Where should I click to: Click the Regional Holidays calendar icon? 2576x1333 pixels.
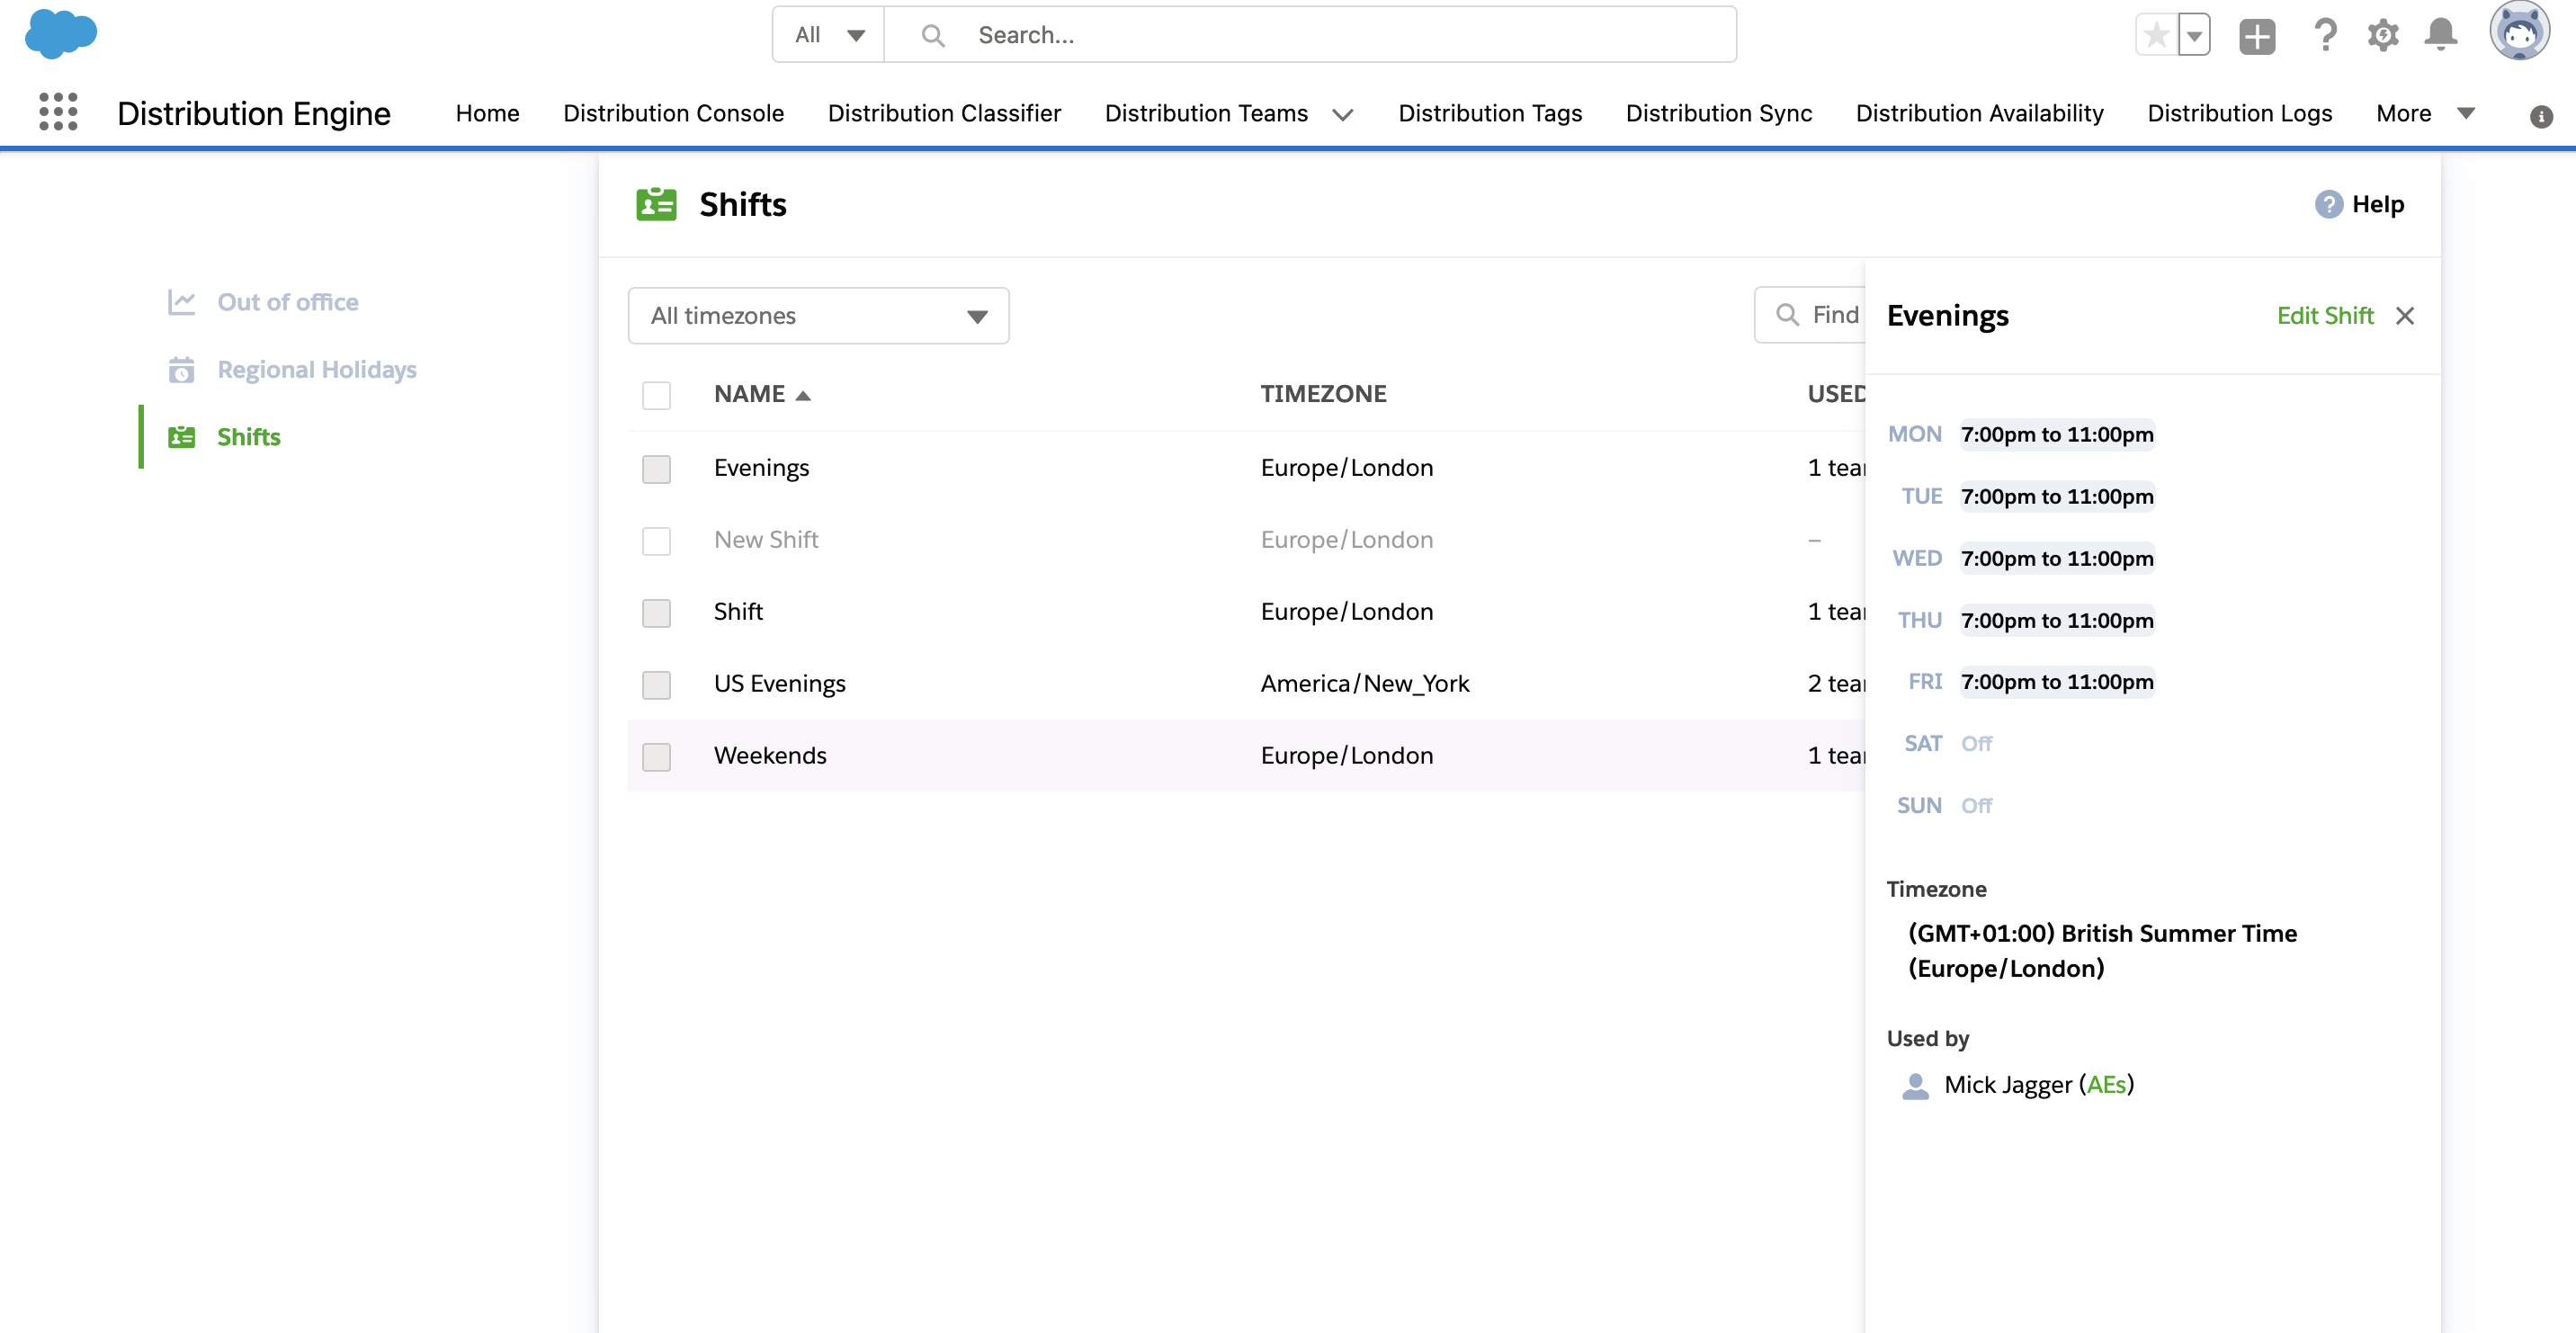(181, 369)
